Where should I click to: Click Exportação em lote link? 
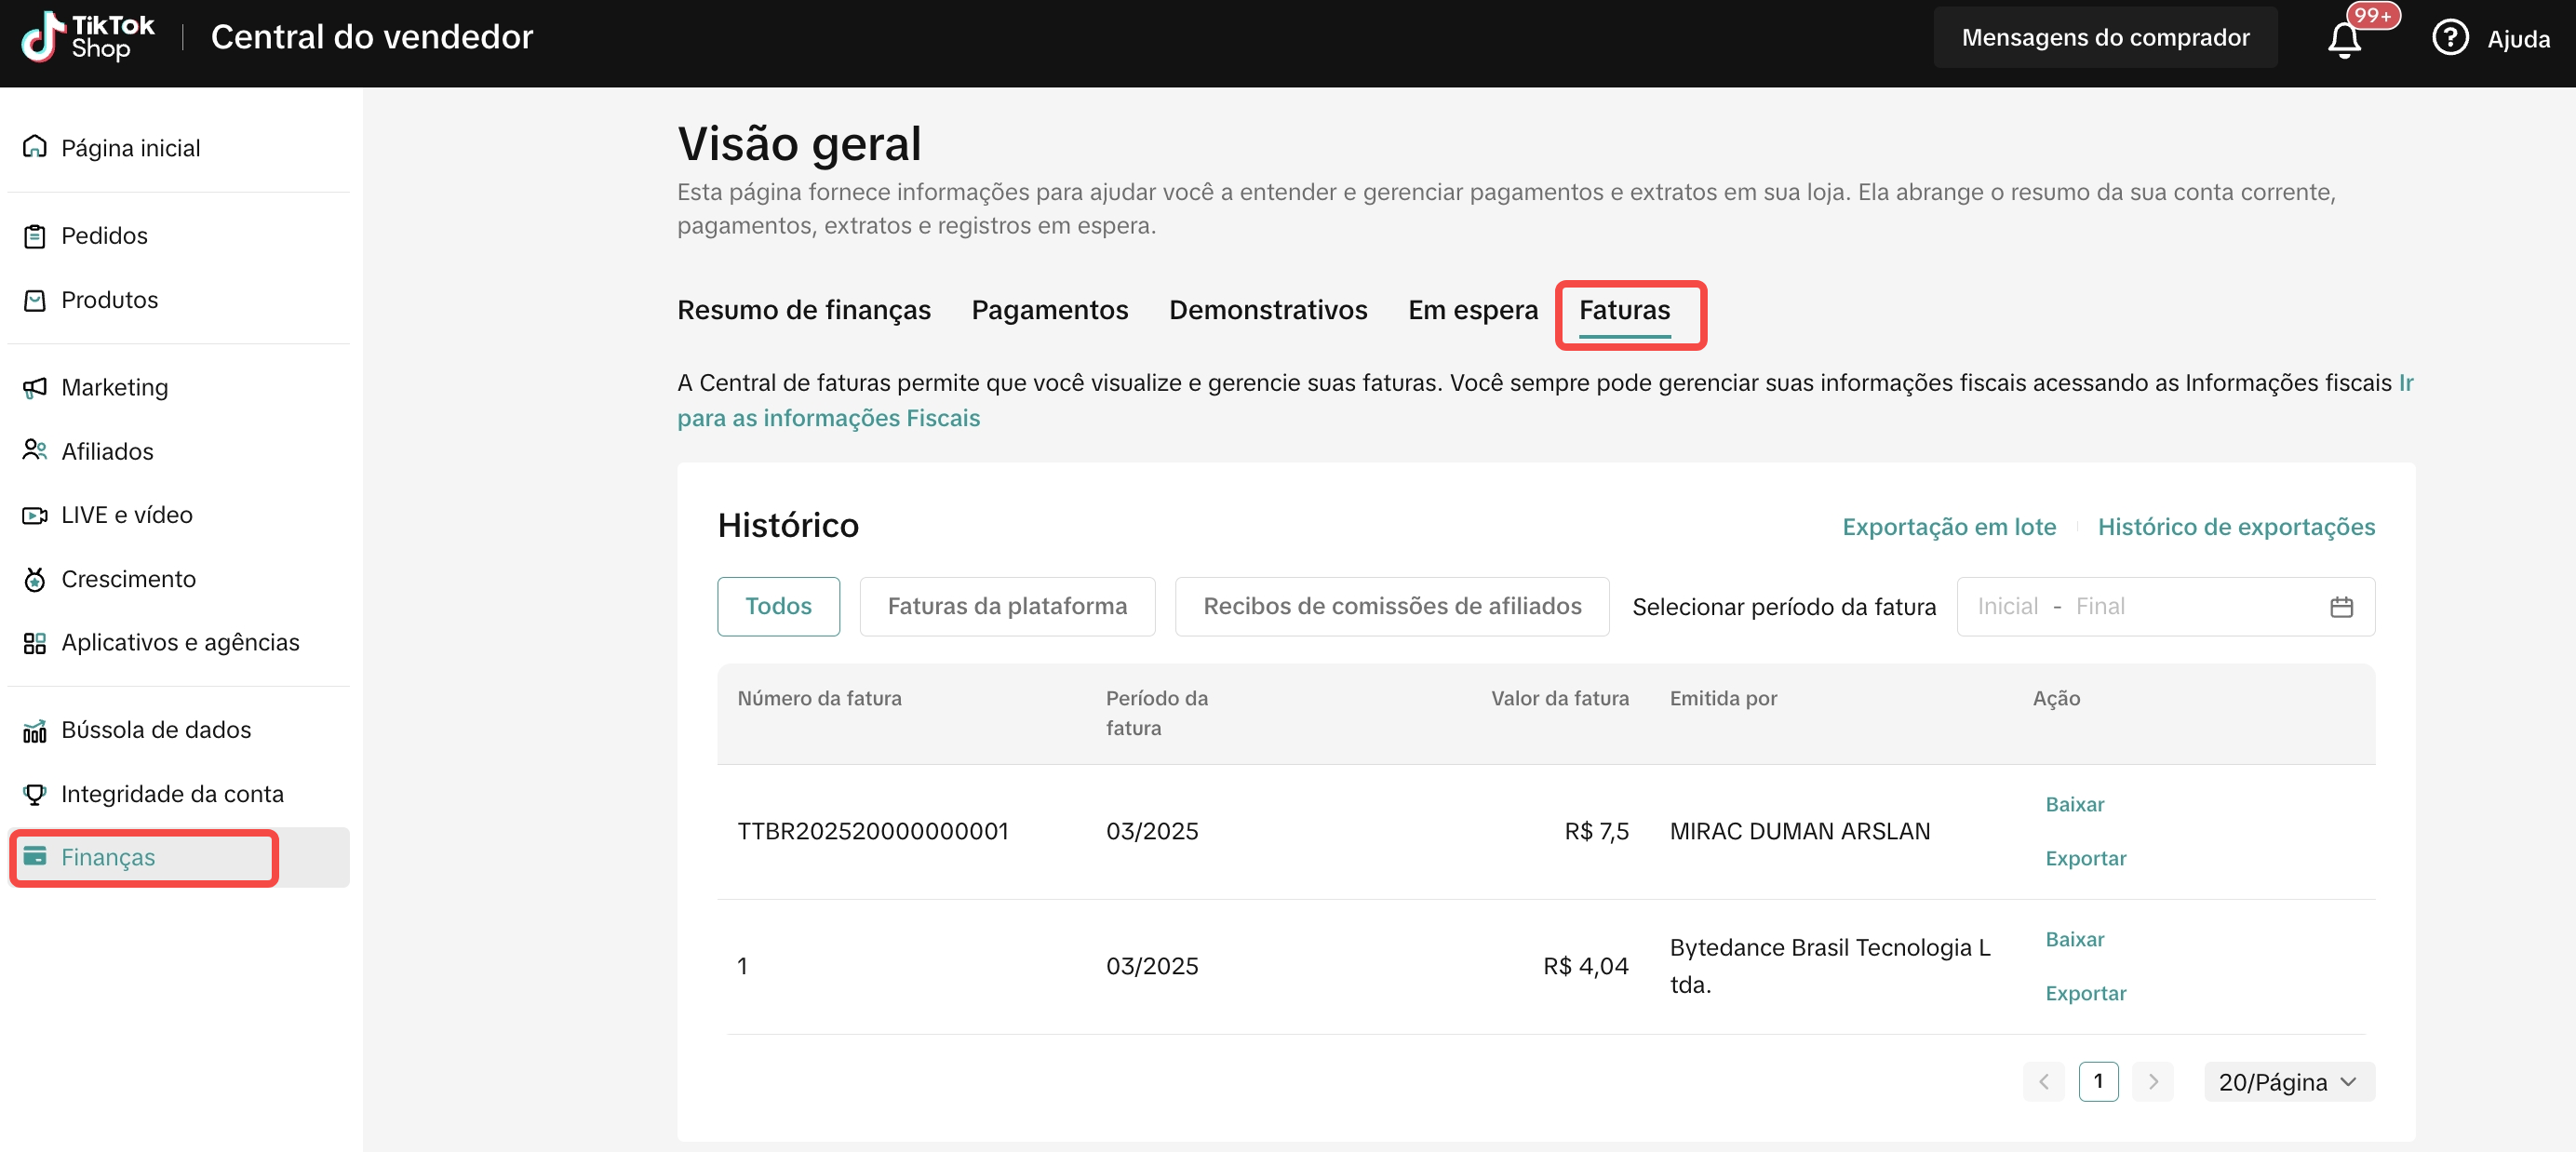tap(1949, 527)
